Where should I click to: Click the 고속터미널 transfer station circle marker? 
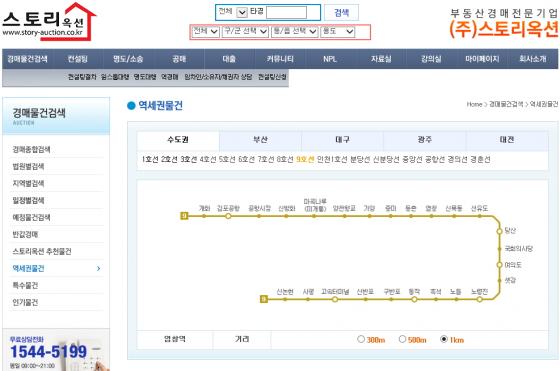coord(335,299)
